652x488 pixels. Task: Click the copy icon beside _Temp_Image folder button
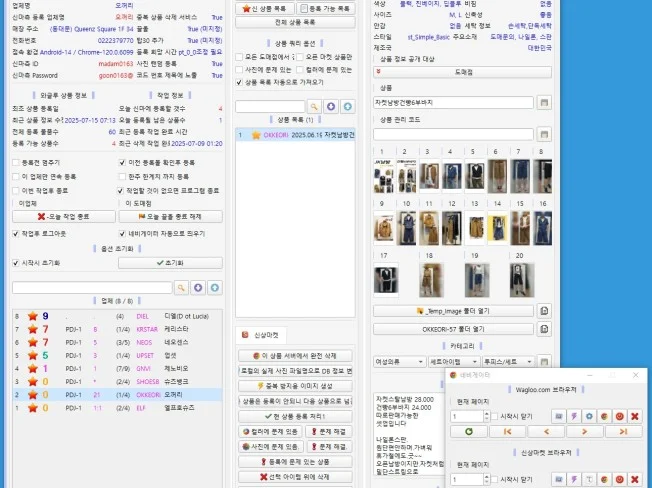(544, 311)
